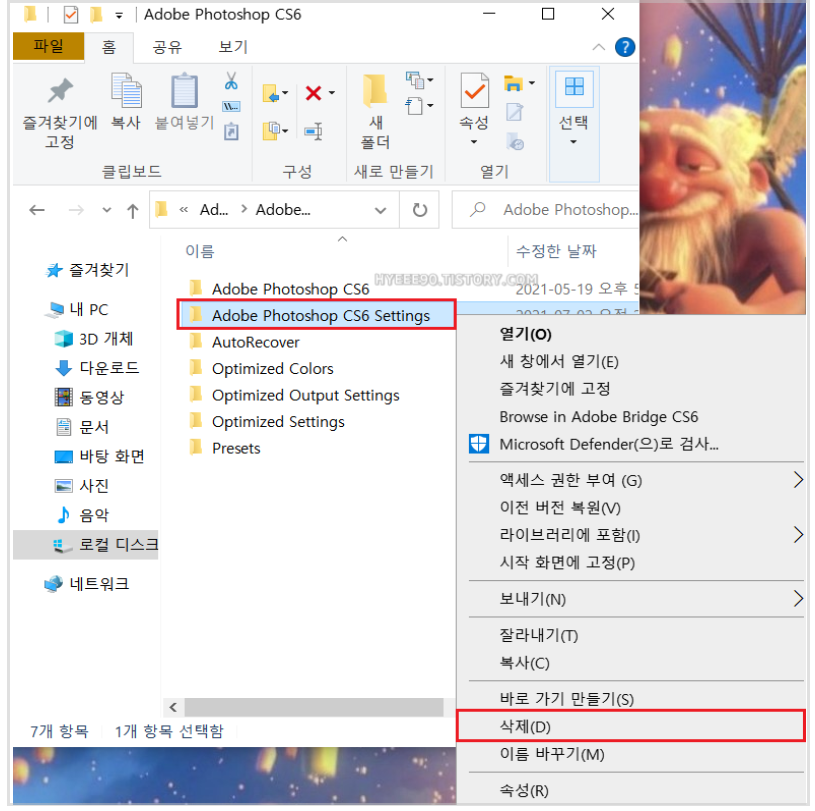This screenshot has width=815, height=811.
Task: Select Optimized Output Settings folder
Action: click(294, 395)
